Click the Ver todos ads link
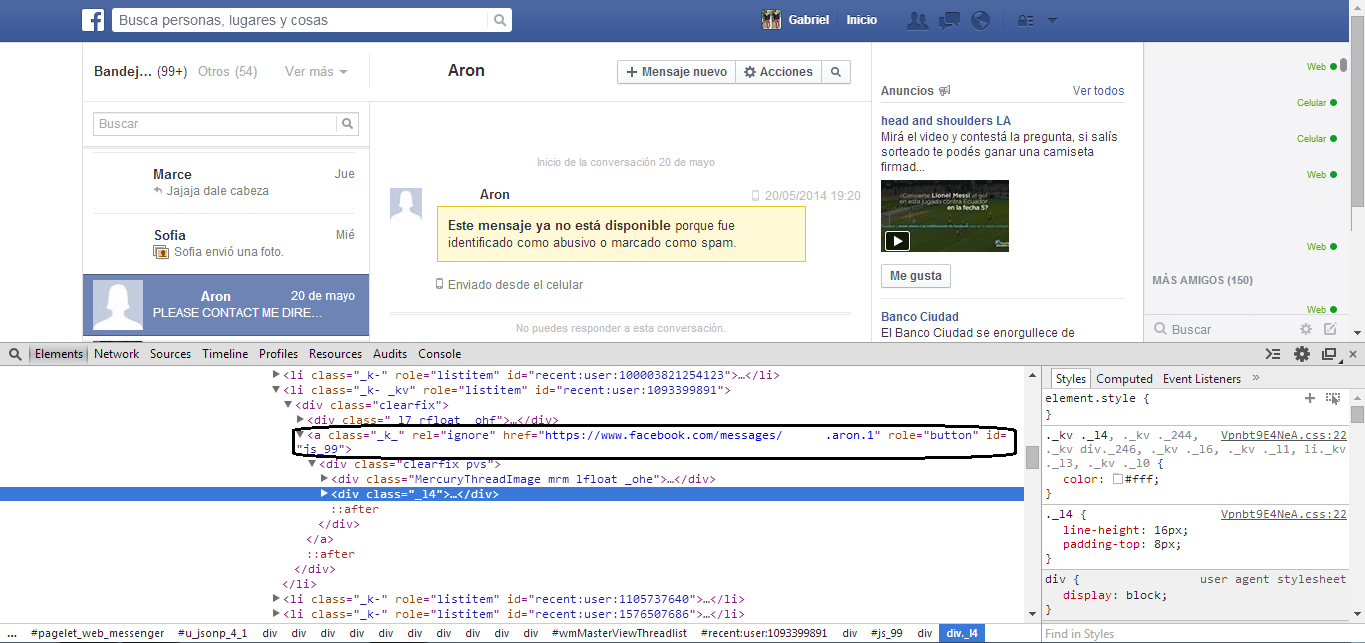Screen dimensions: 1365x643 [1098, 91]
